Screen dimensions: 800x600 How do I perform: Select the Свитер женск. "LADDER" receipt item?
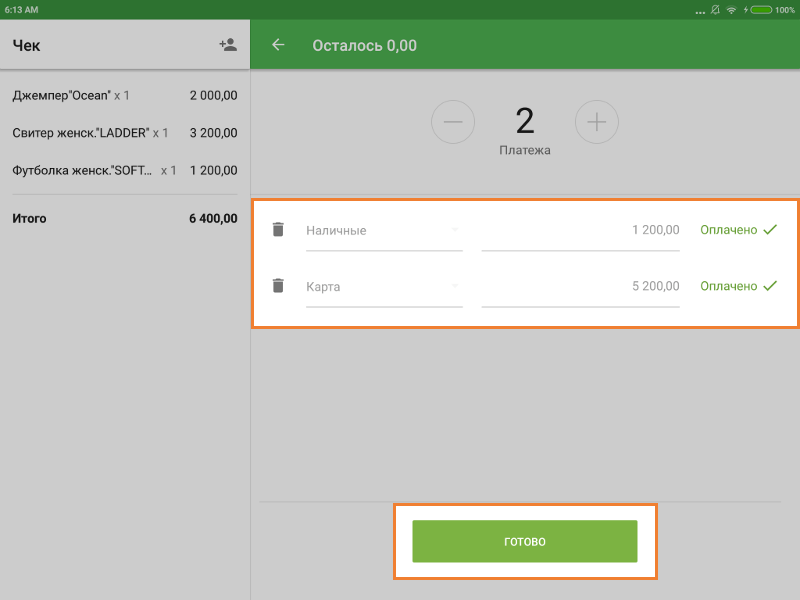[x=124, y=133]
